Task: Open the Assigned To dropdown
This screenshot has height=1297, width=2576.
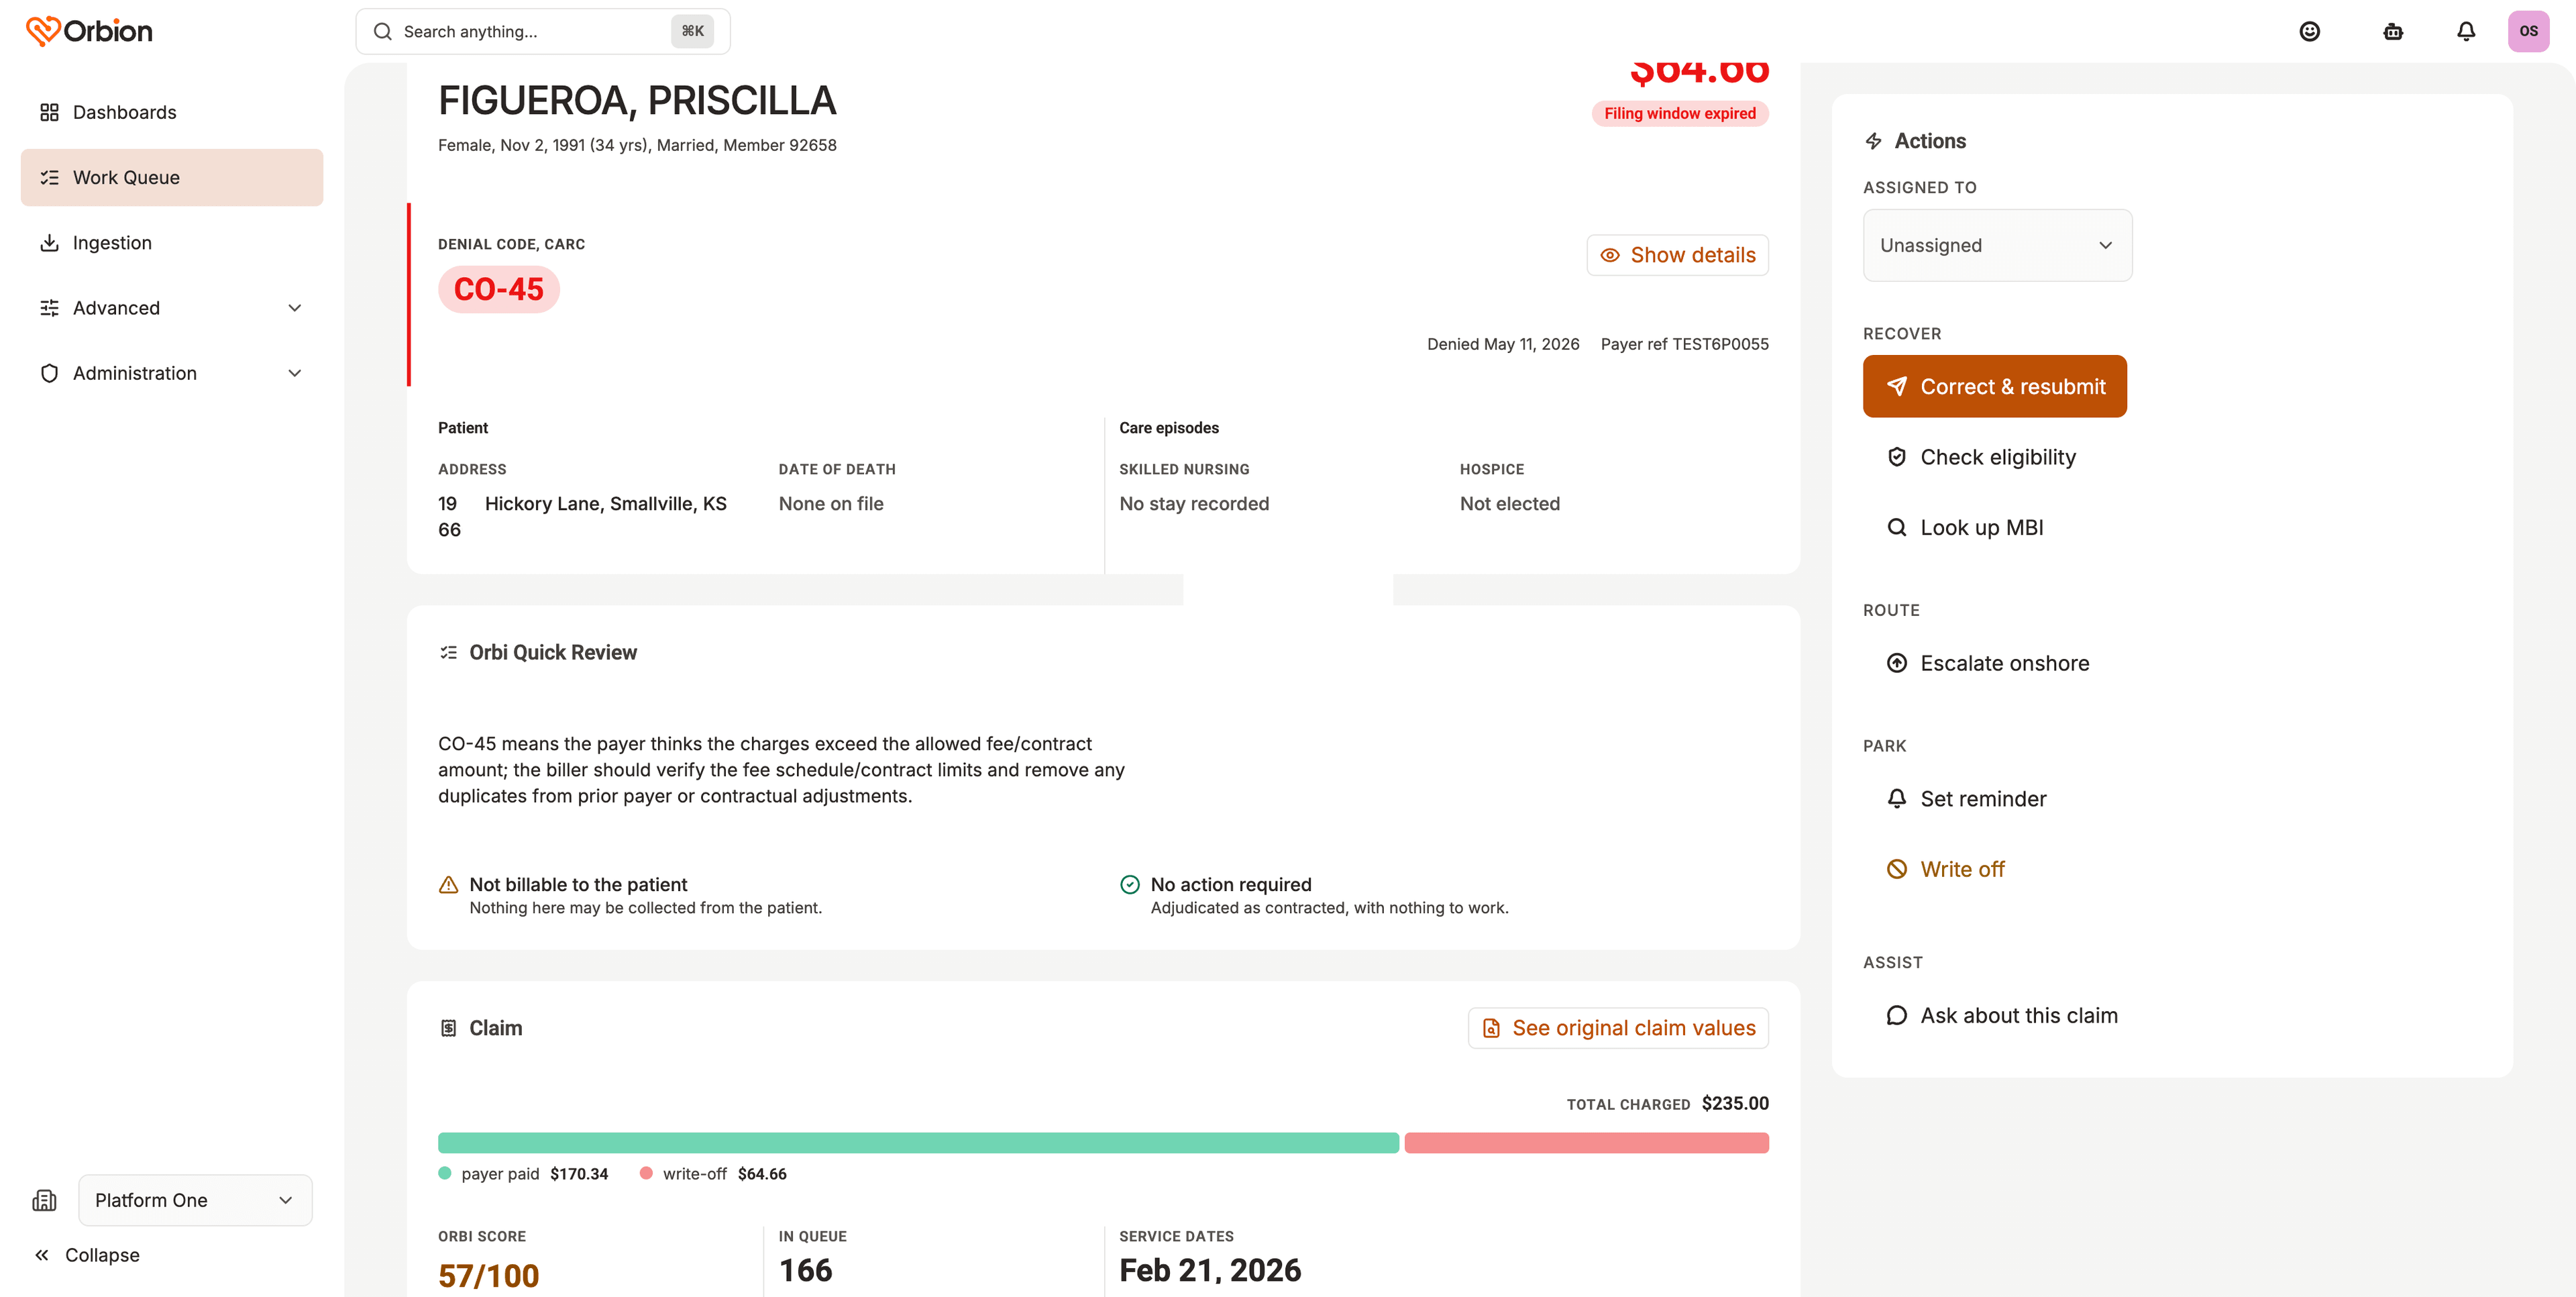Action: [1997, 245]
